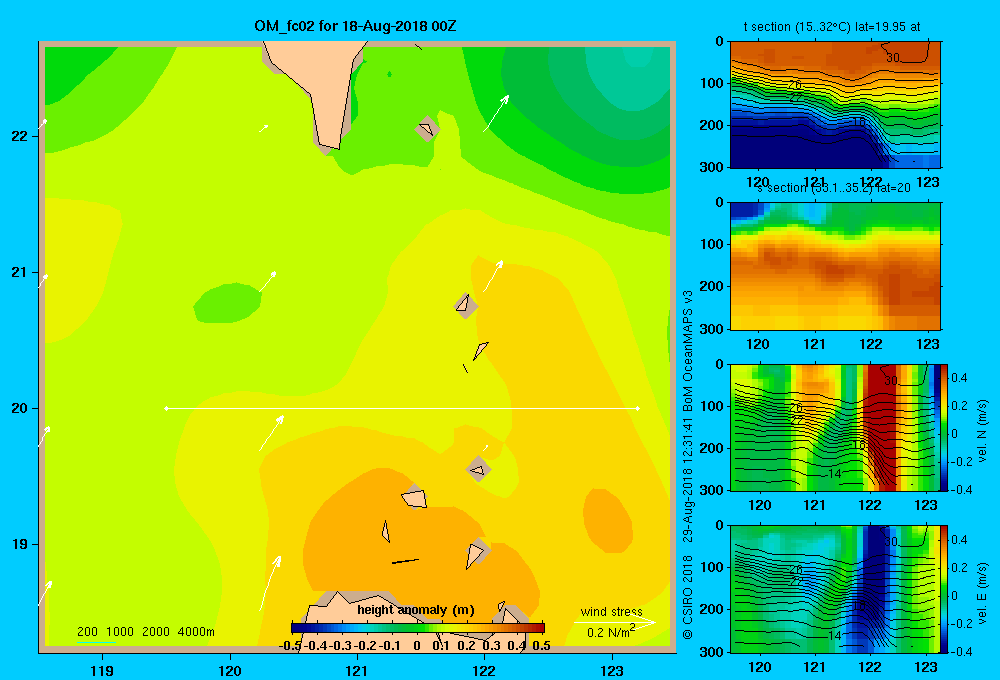Screen dimensions: 1000x680
Task: Click the "wind stress" legend label
Action: click(611, 611)
